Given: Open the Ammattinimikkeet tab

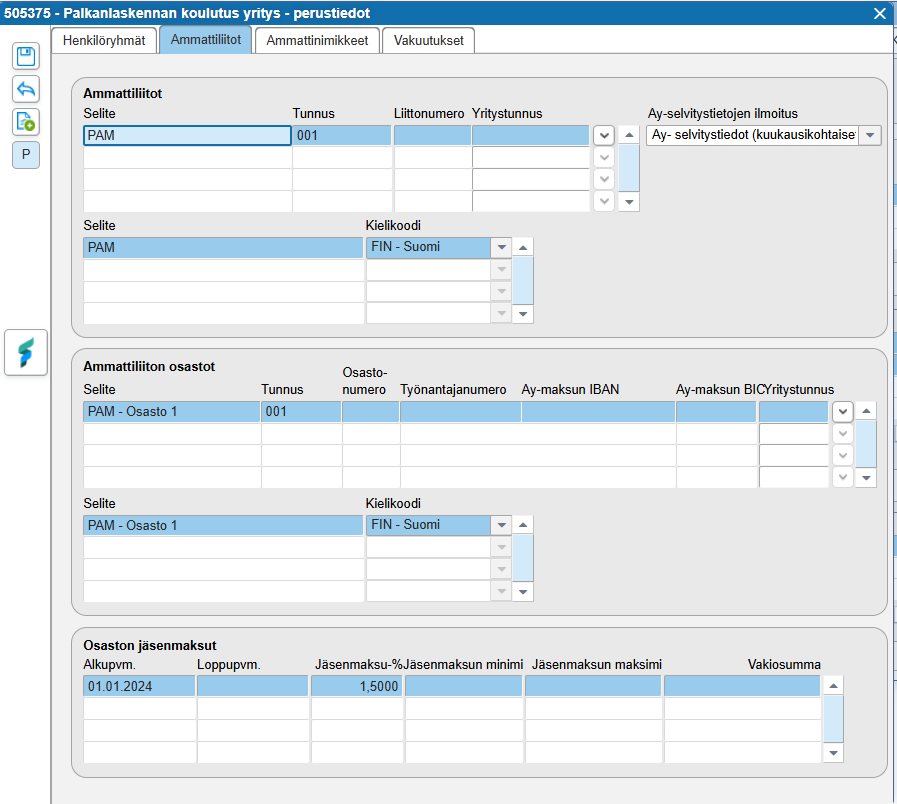Looking at the screenshot, I should pos(317,41).
